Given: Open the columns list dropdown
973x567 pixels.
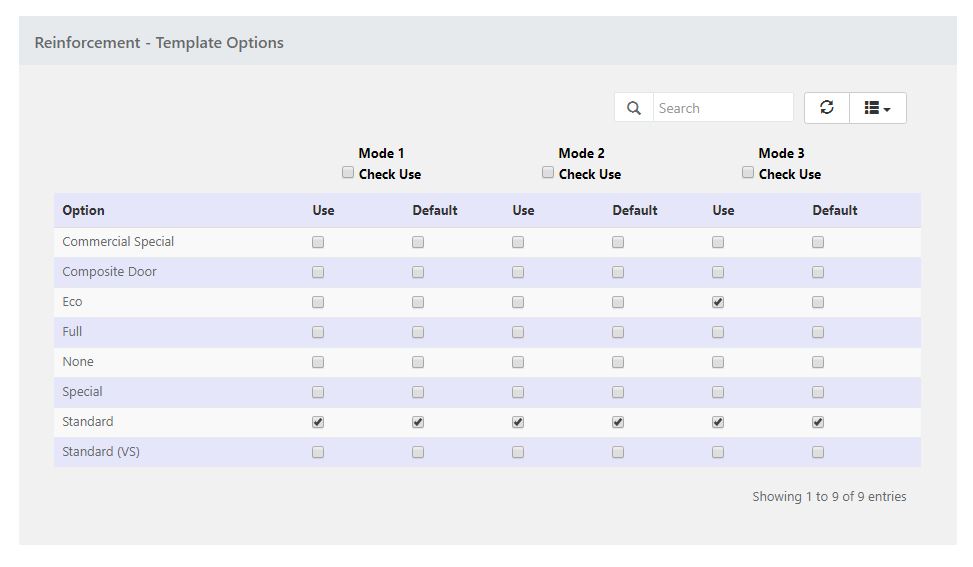Looking at the screenshot, I should pyautogui.click(x=877, y=108).
